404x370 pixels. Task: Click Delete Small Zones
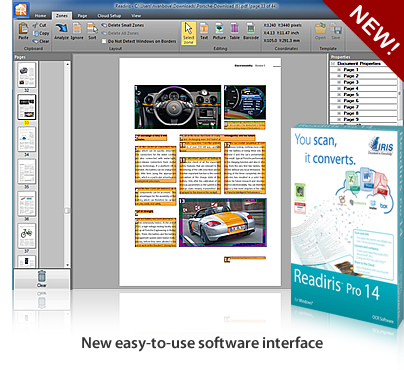123,25
